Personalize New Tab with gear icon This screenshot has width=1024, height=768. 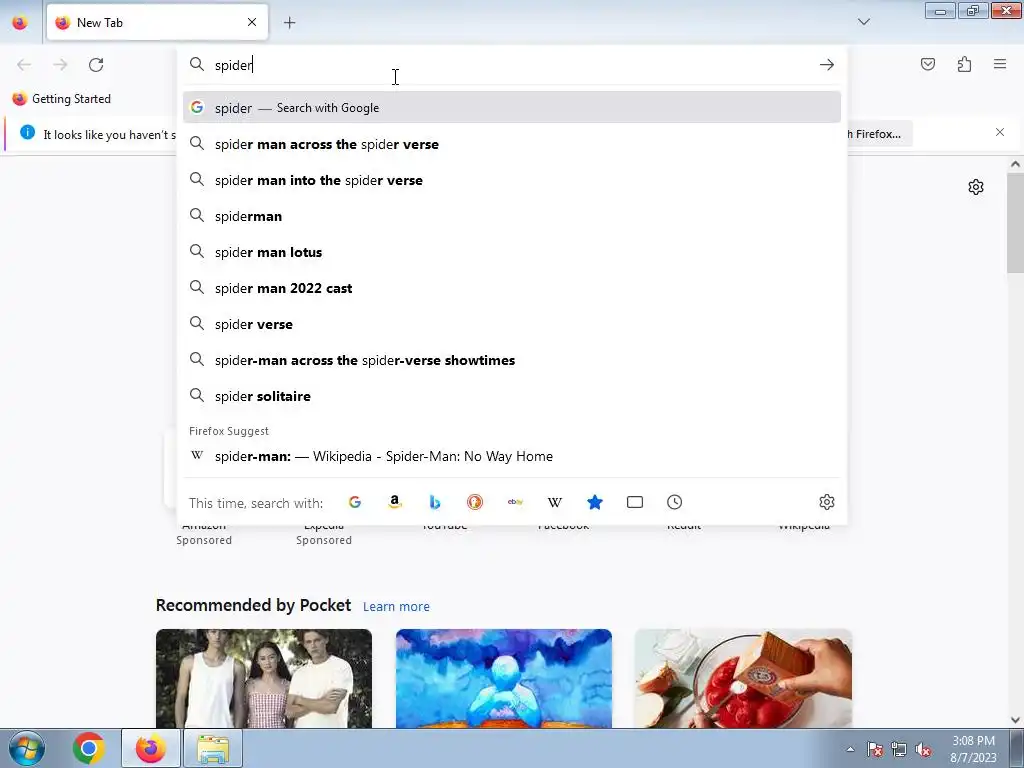pyautogui.click(x=976, y=187)
